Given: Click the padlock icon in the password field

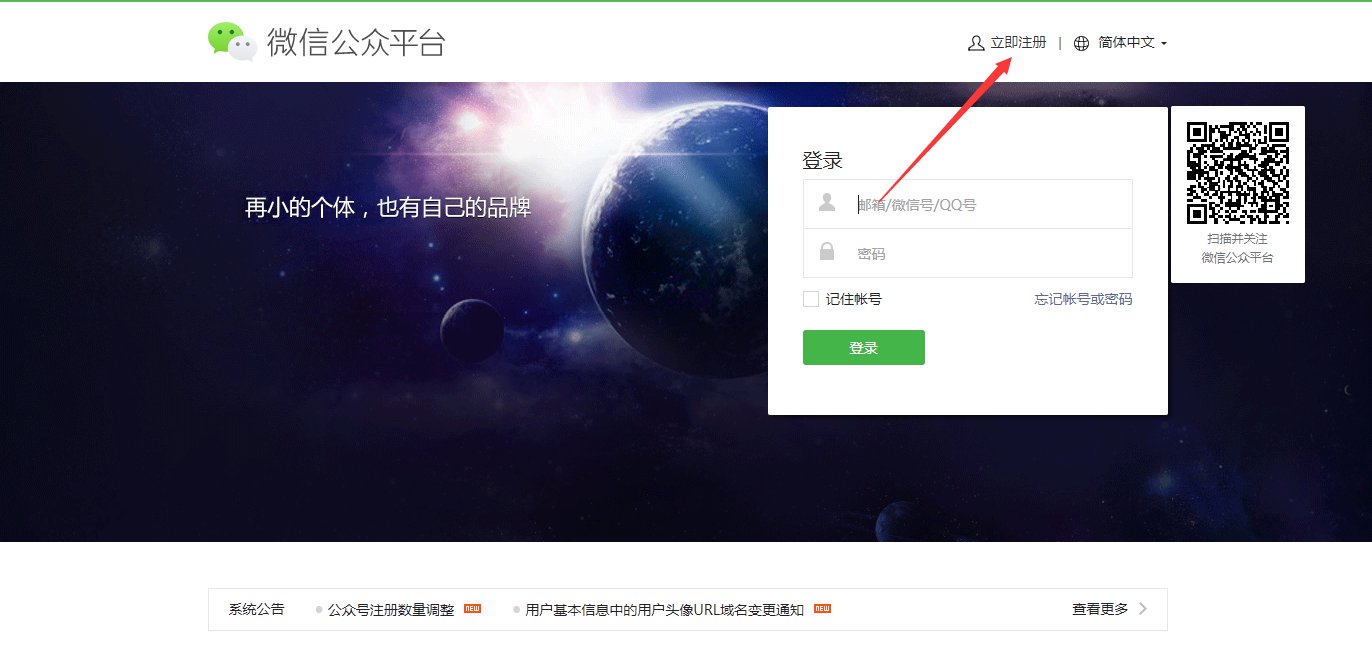Looking at the screenshot, I should coord(827,252).
